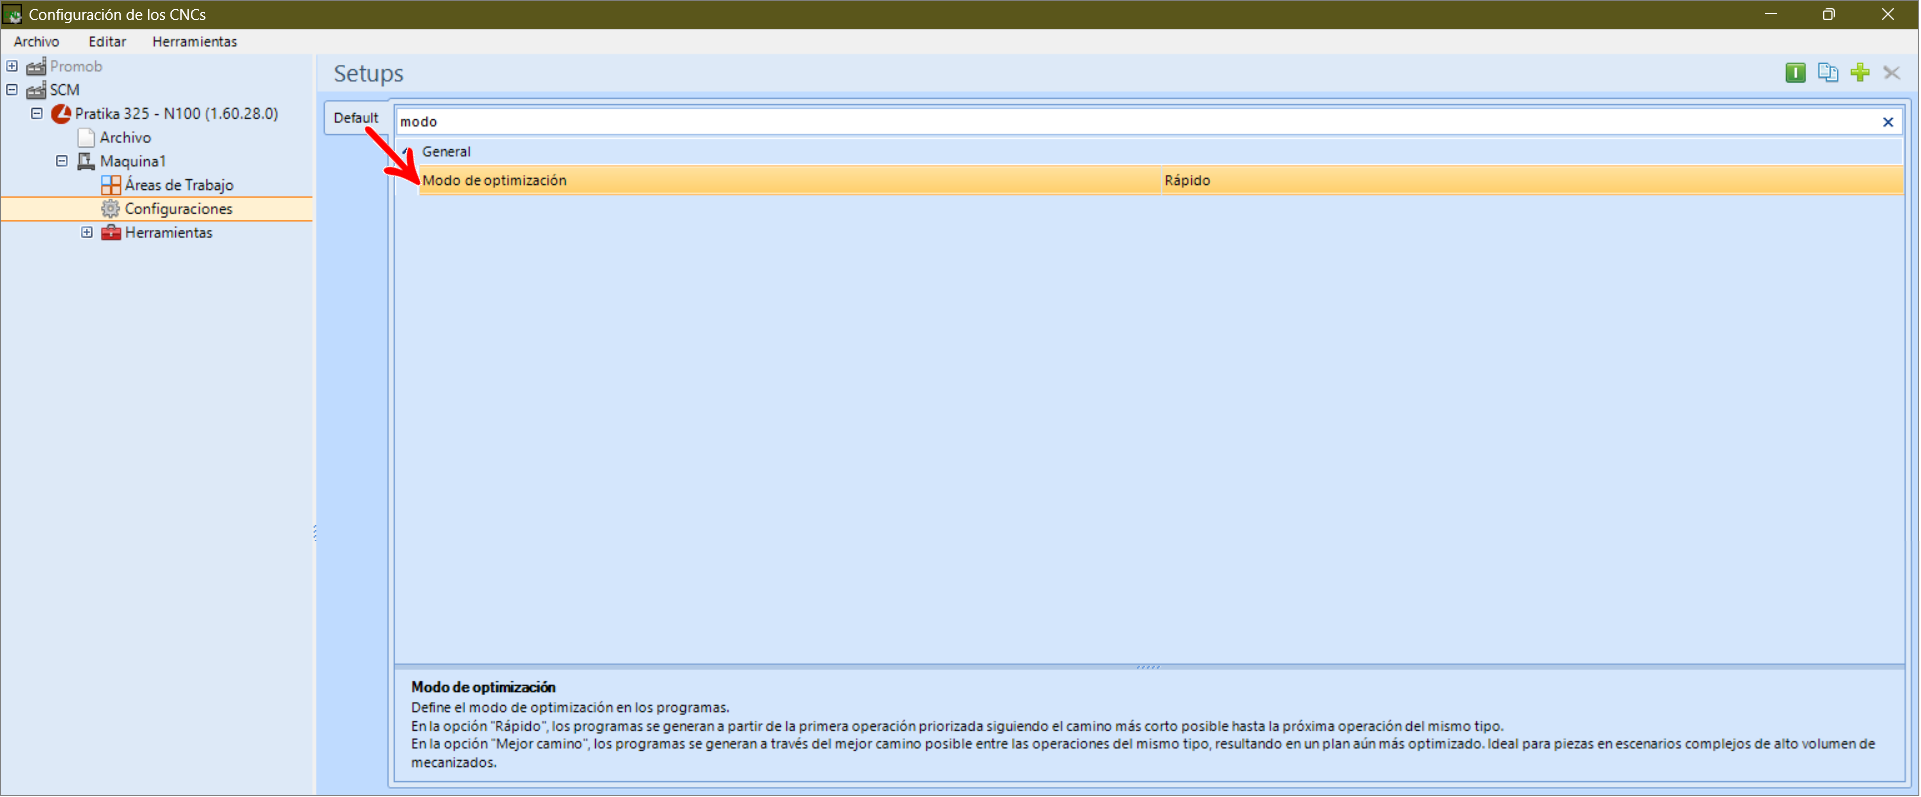Collapse the Pratika 325 - N100 node
The height and width of the screenshot is (797, 1921).
pyautogui.click(x=37, y=113)
